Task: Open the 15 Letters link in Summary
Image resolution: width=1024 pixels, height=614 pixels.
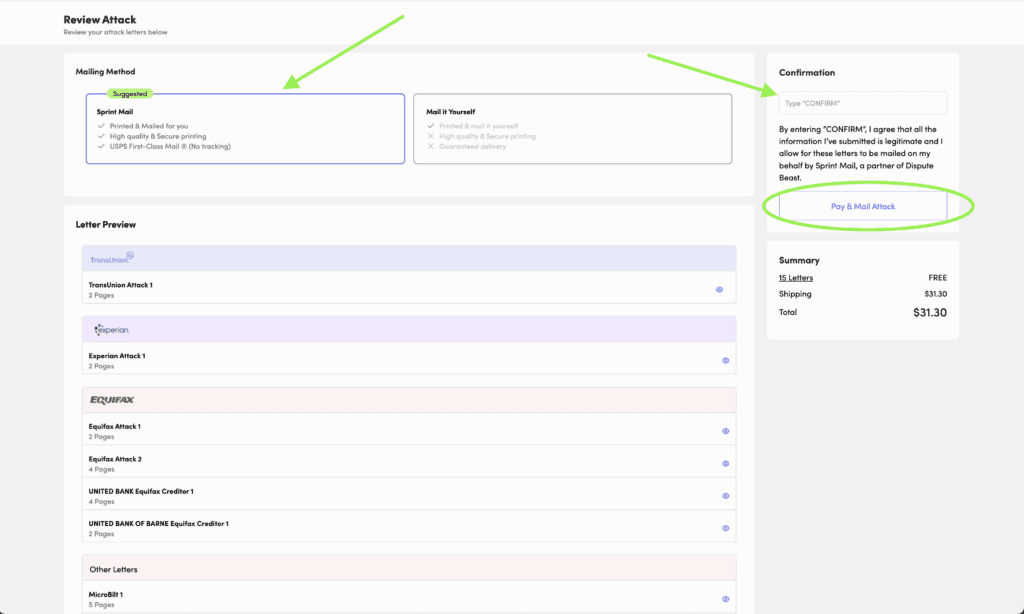Action: [796, 278]
